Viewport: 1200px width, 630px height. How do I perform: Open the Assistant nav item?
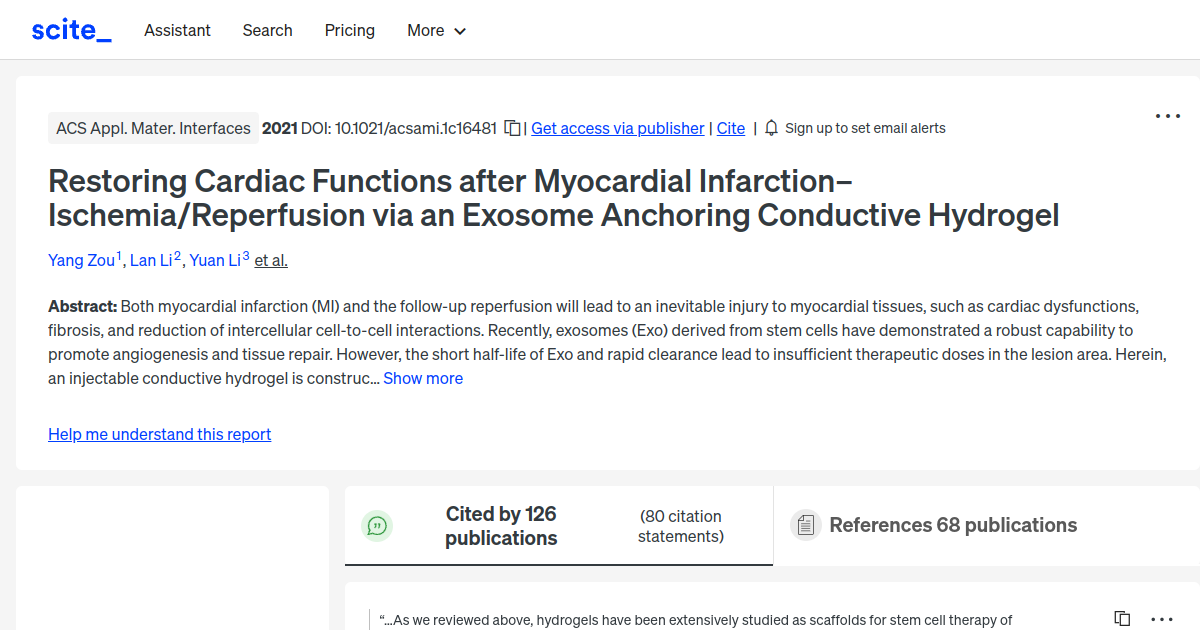click(x=177, y=30)
